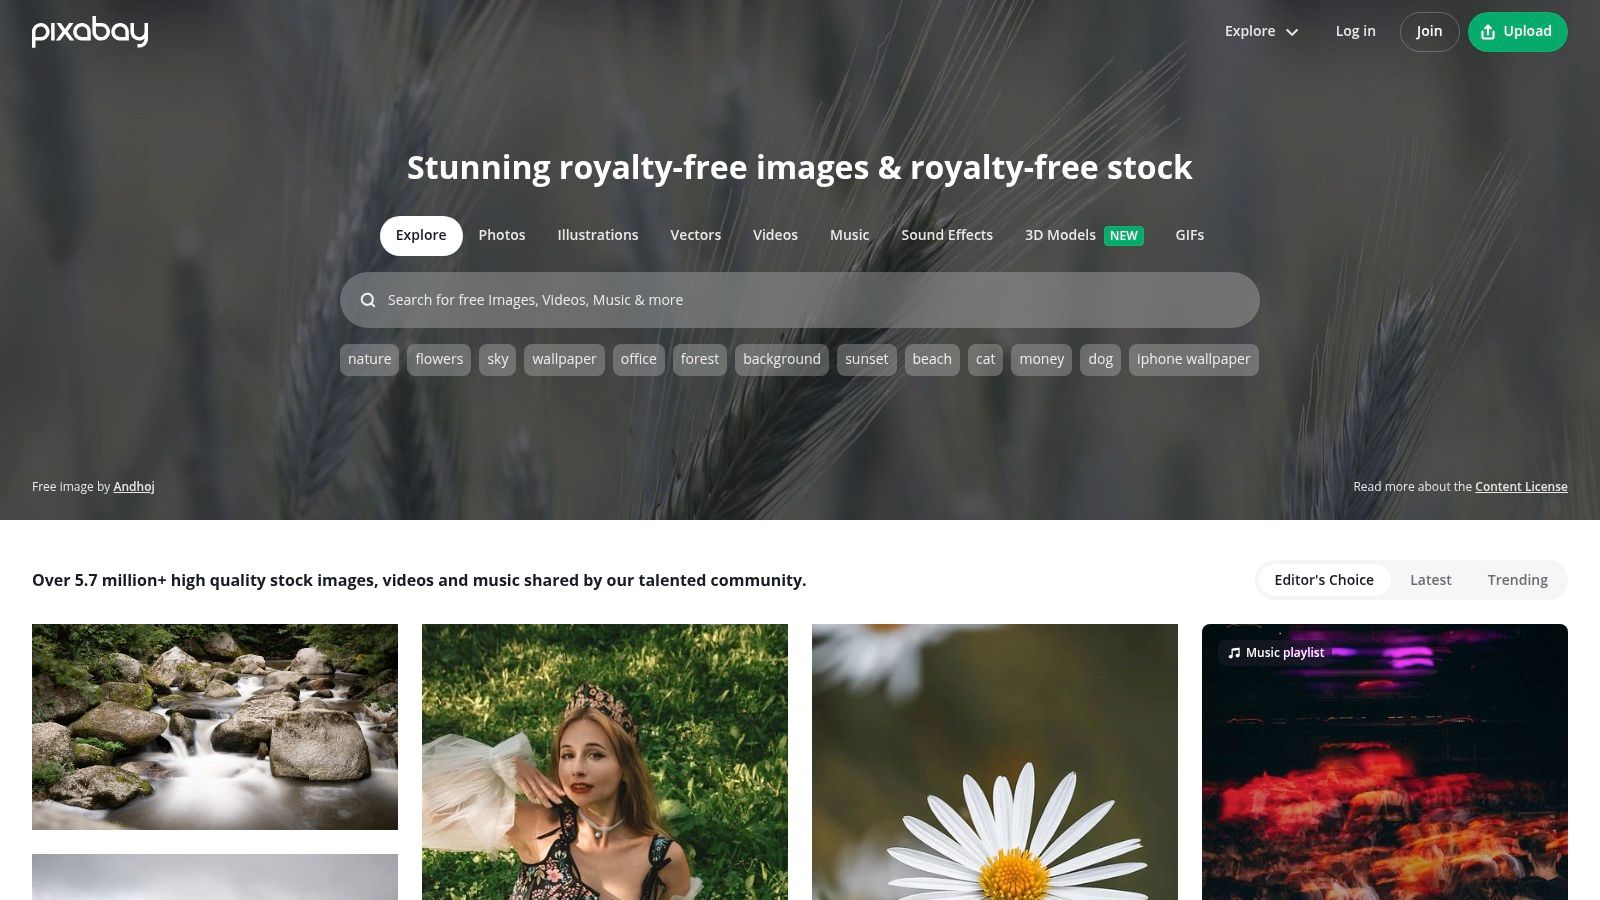1600x900 pixels.
Task: Click the Join button
Action: [x=1429, y=32]
